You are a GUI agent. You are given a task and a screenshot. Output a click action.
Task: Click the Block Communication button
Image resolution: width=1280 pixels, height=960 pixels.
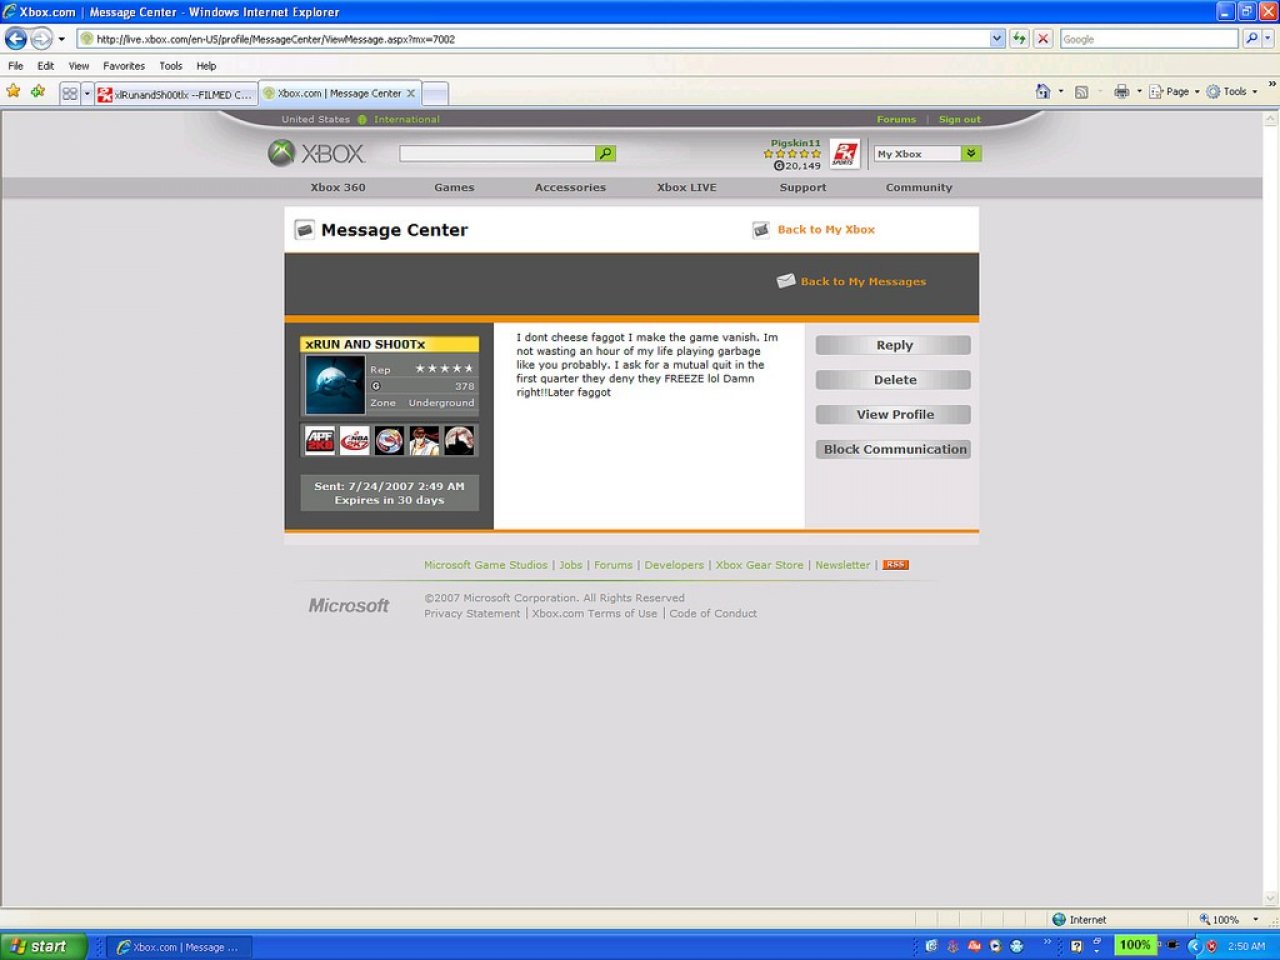(x=893, y=449)
